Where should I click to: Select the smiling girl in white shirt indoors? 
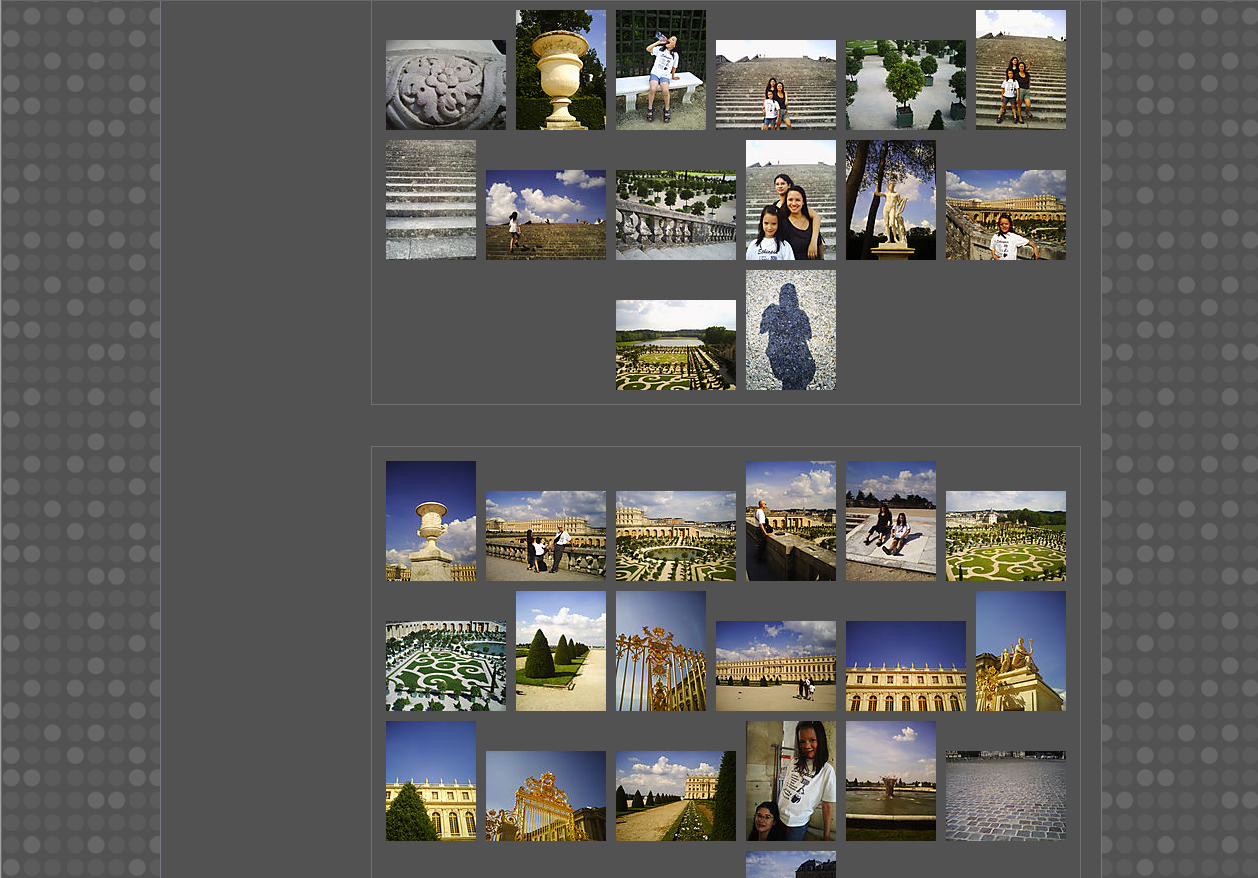(790, 781)
